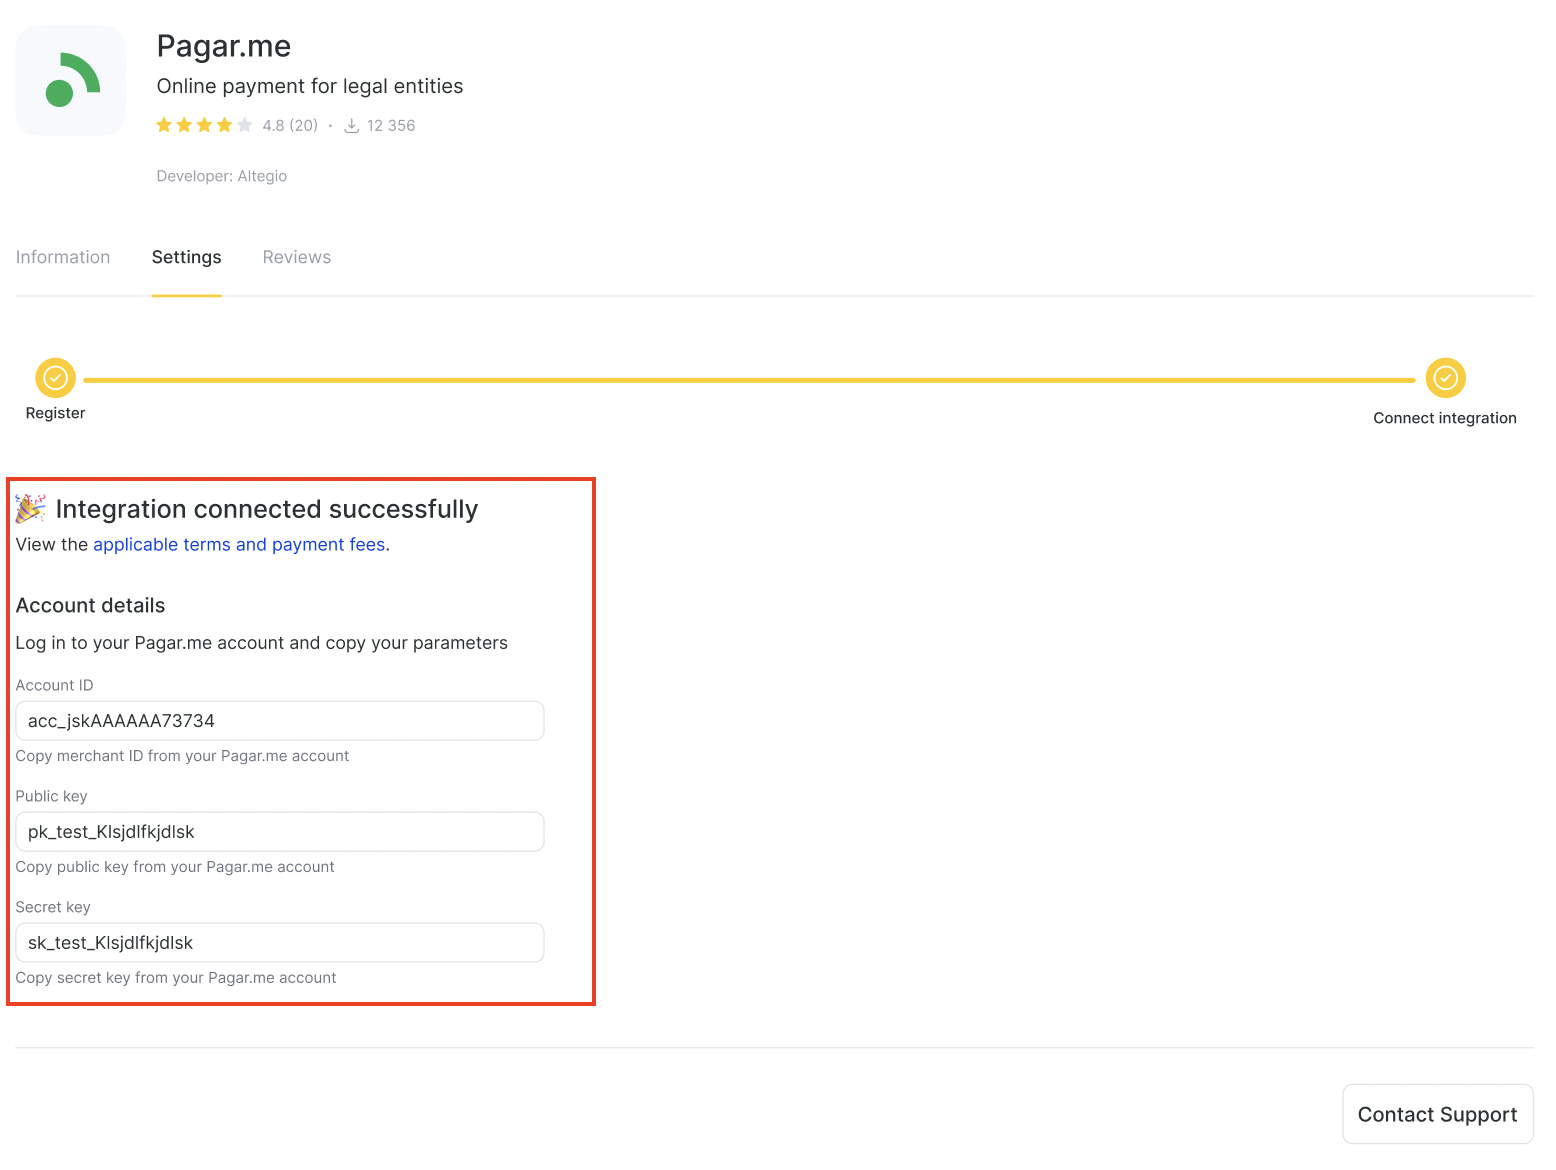Click the party popper celebration icon
1556x1170 pixels.
(30, 509)
